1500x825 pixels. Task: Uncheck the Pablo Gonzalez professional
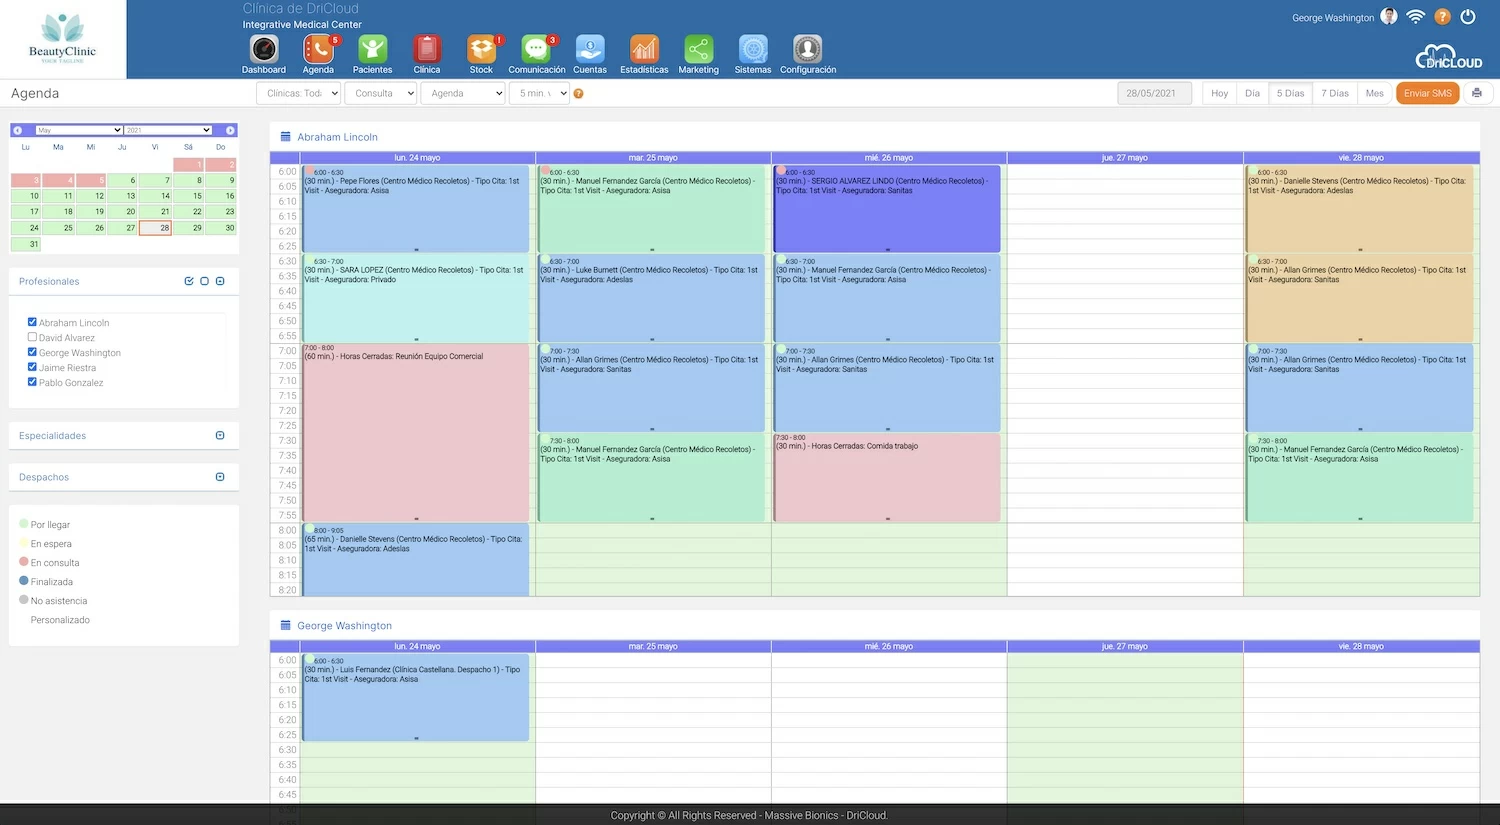31,382
